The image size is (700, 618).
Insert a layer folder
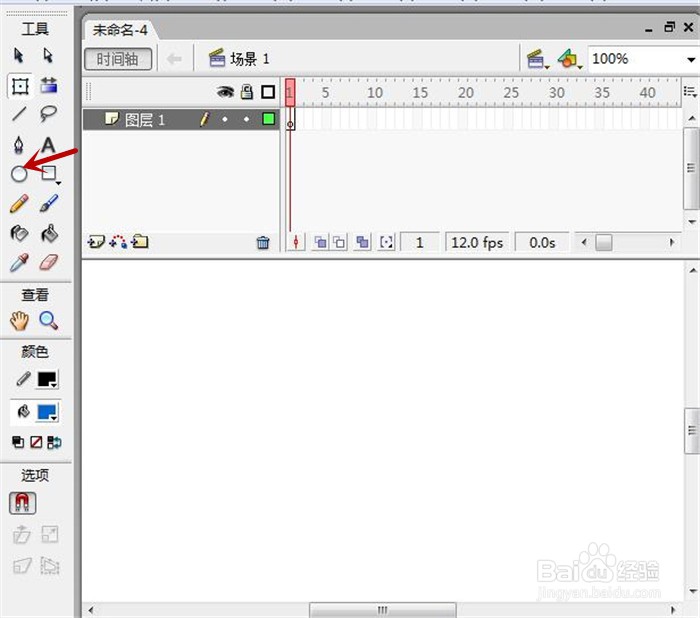pos(140,242)
